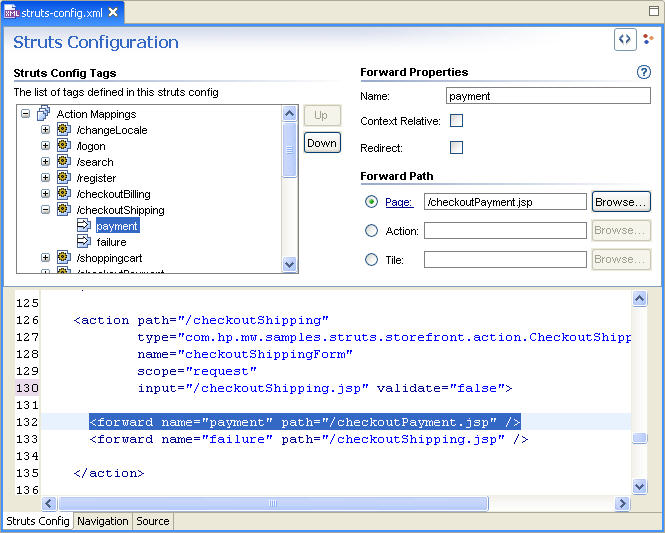Screen dimensions: 665x533
Task: Open the Page hyperlink
Action: tap(399, 202)
